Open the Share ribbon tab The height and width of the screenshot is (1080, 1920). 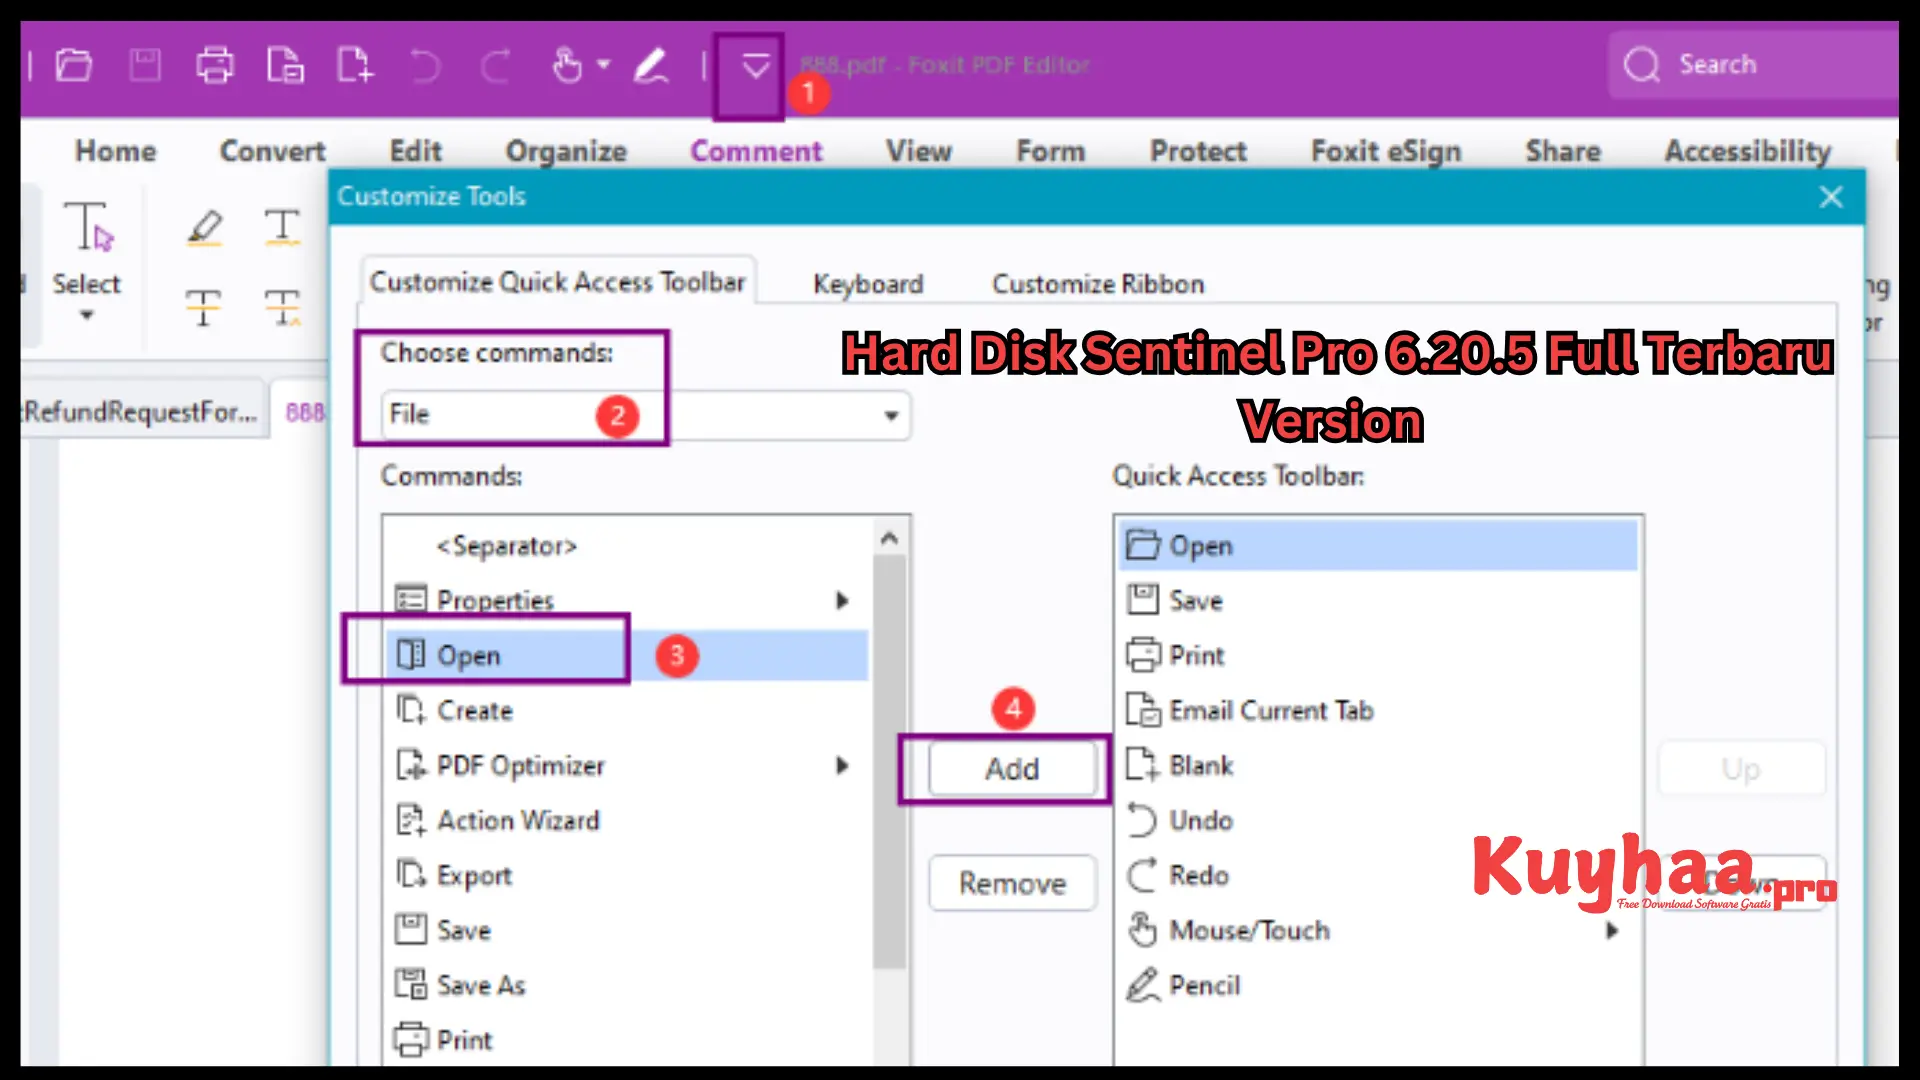[x=1563, y=151]
